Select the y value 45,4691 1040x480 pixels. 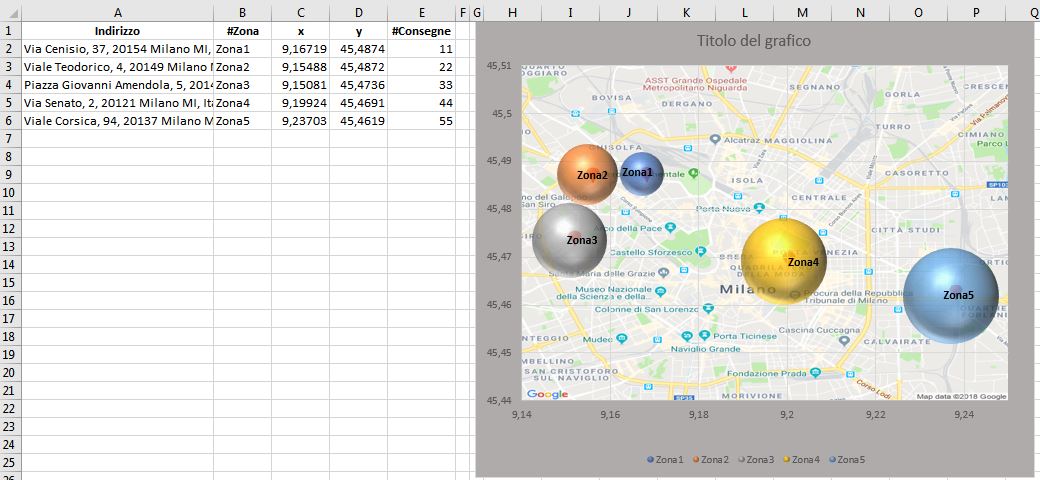coord(358,102)
